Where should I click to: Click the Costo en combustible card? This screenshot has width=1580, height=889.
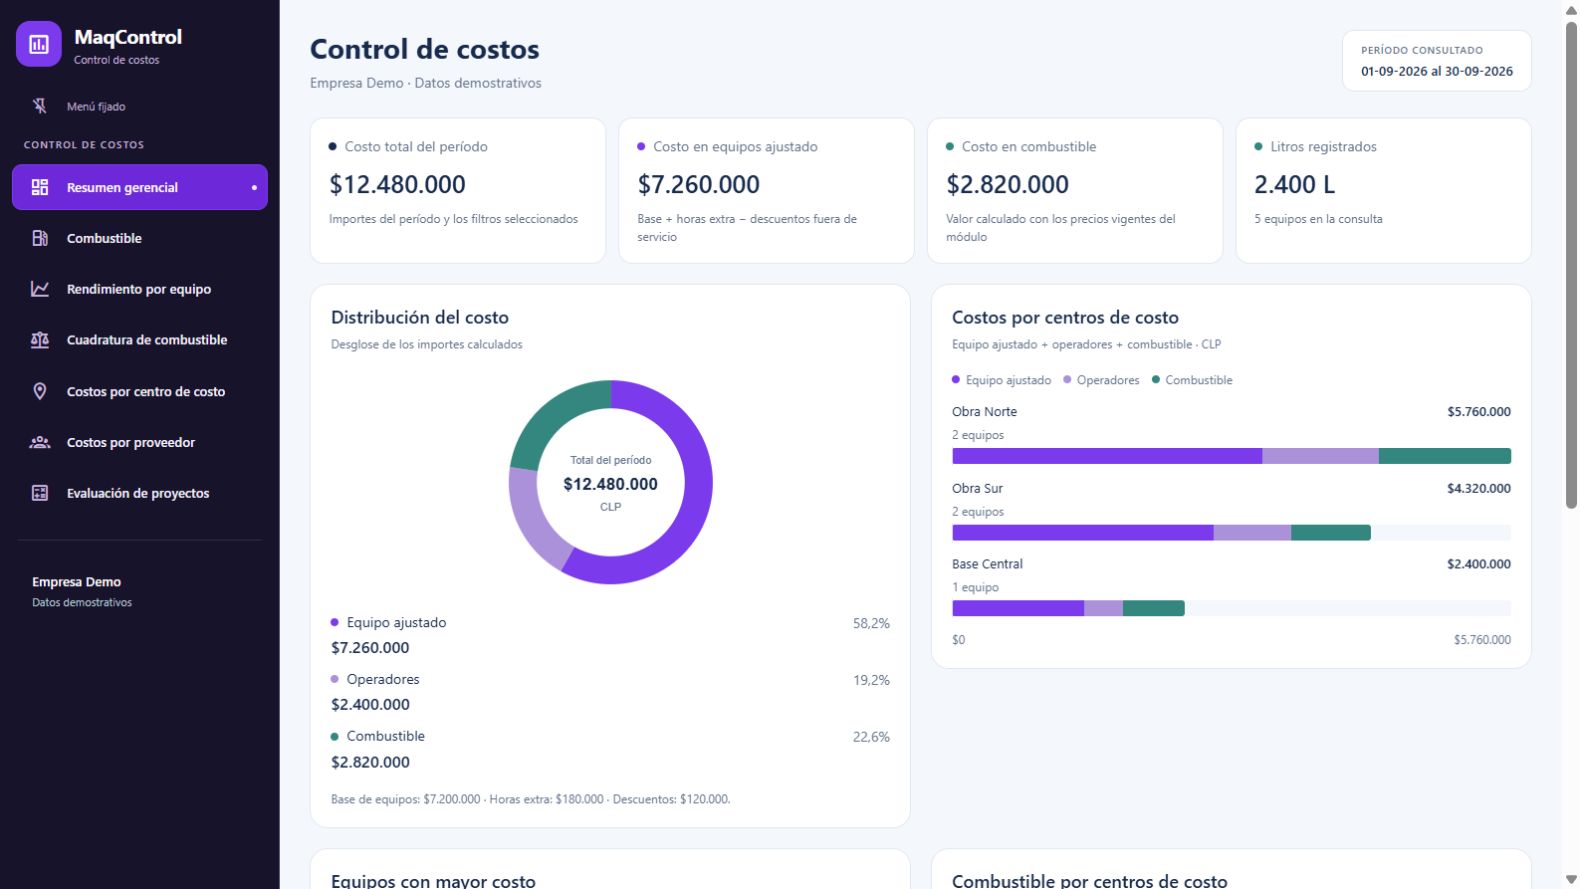[x=1075, y=191]
